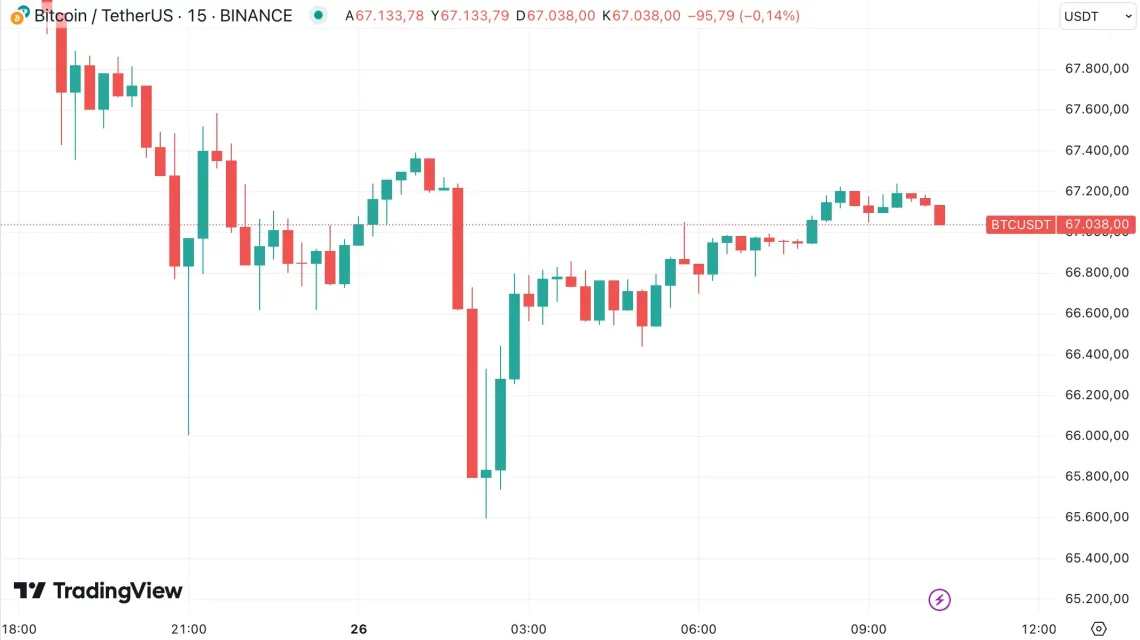
Task: Click the green market status dot
Action: coord(318,16)
